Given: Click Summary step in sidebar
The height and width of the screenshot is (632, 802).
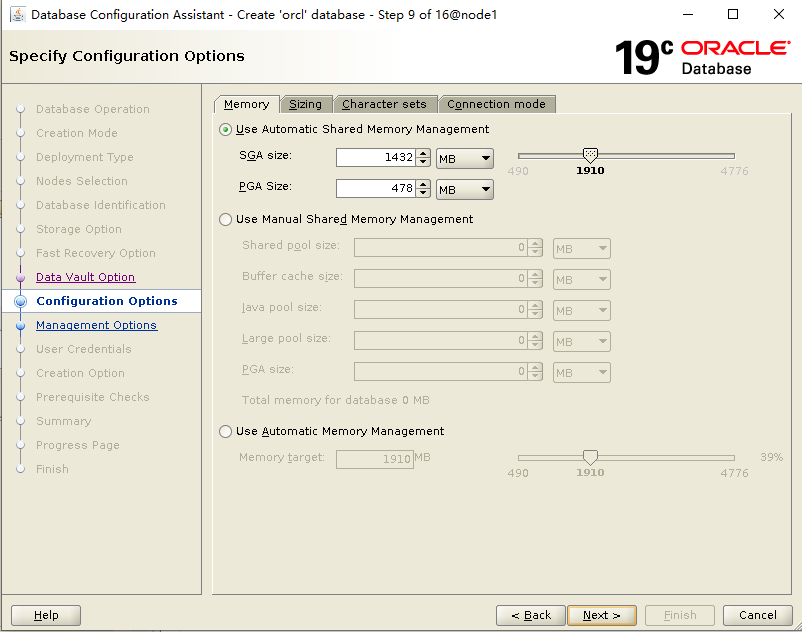Looking at the screenshot, I should 63,421.
